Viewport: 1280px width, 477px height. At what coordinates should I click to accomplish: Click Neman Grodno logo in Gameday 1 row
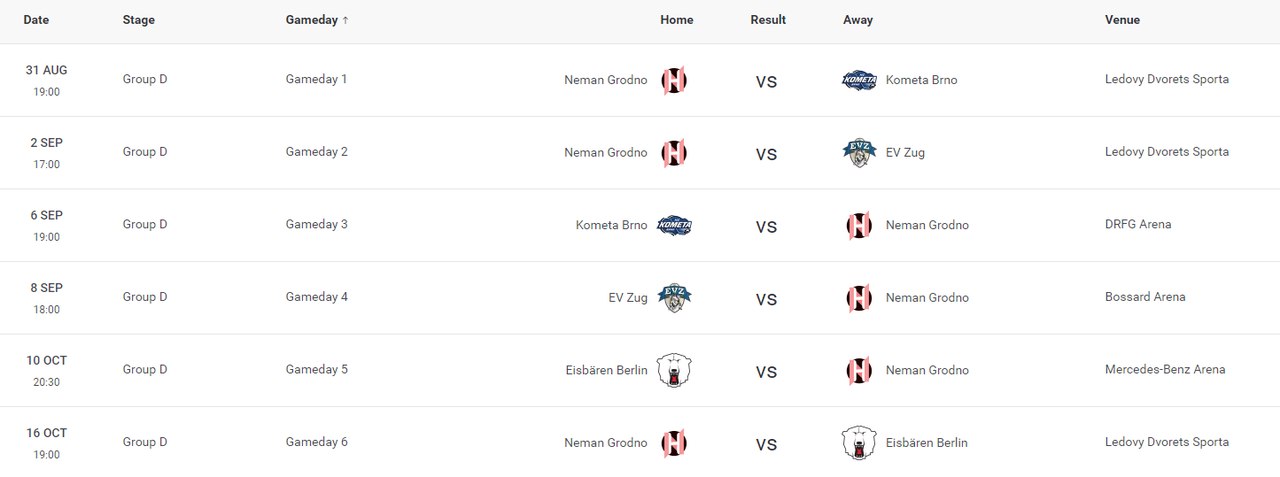[674, 81]
